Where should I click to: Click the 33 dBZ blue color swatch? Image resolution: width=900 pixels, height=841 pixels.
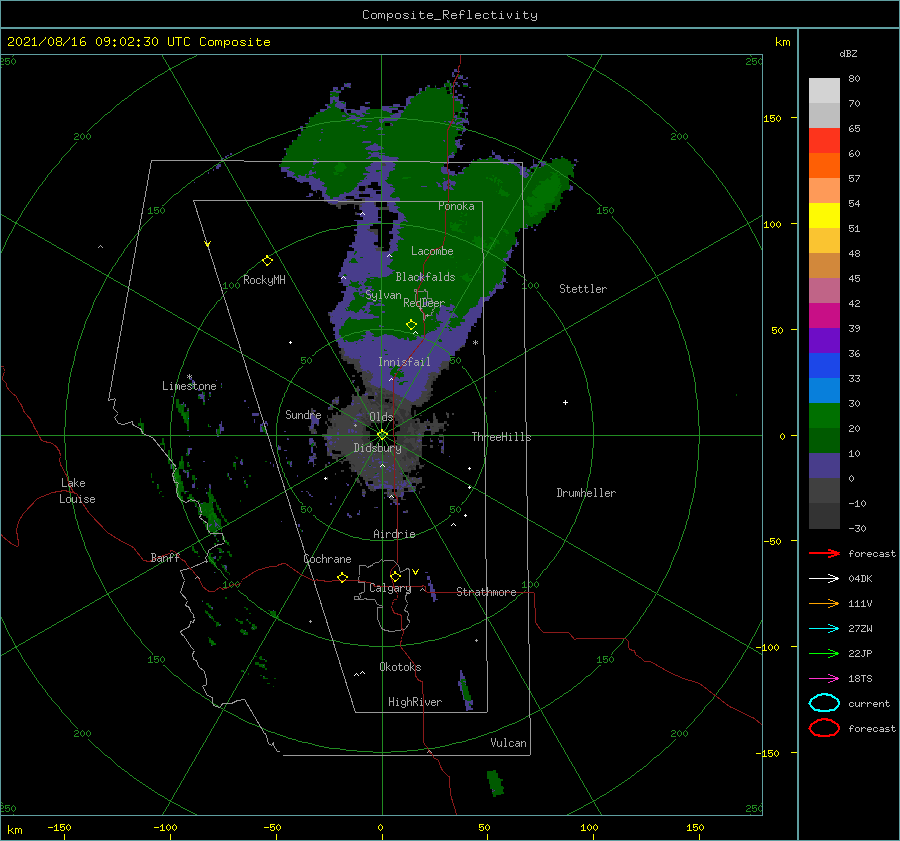pos(824,365)
